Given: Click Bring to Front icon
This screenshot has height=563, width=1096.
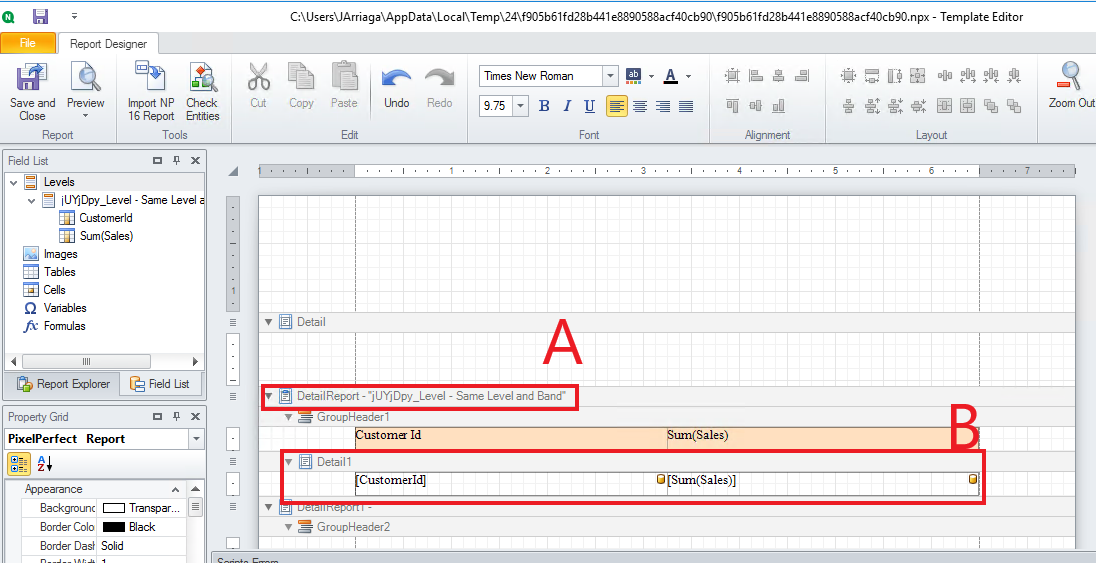Looking at the screenshot, I should click(x=991, y=106).
